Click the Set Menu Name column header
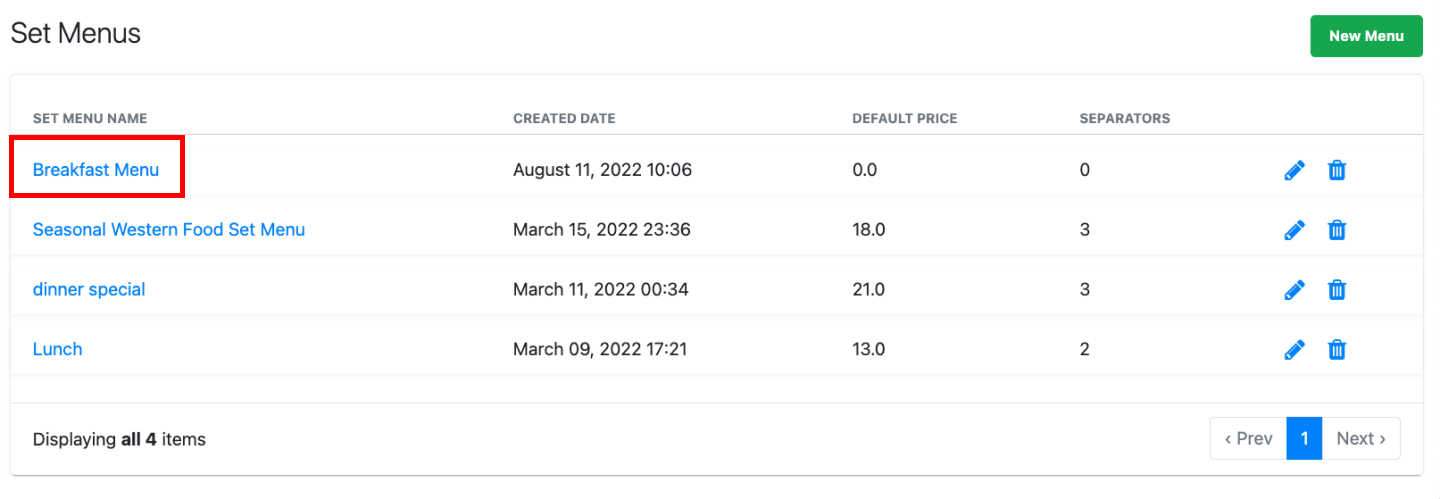The height and width of the screenshot is (499, 1440). click(90, 118)
